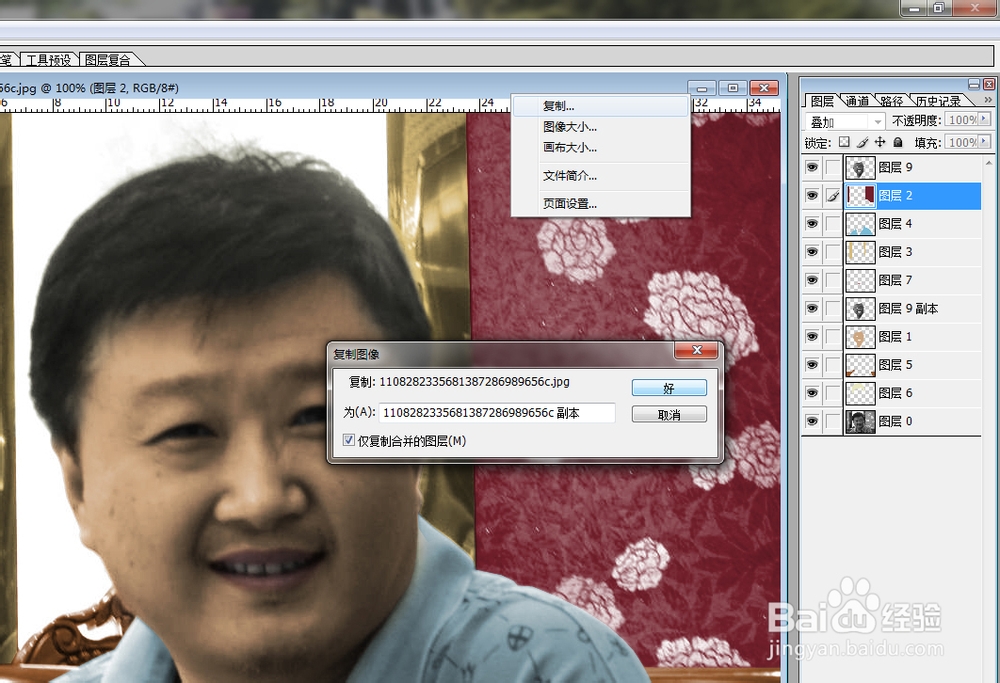Click the lock position move icon

(880, 142)
